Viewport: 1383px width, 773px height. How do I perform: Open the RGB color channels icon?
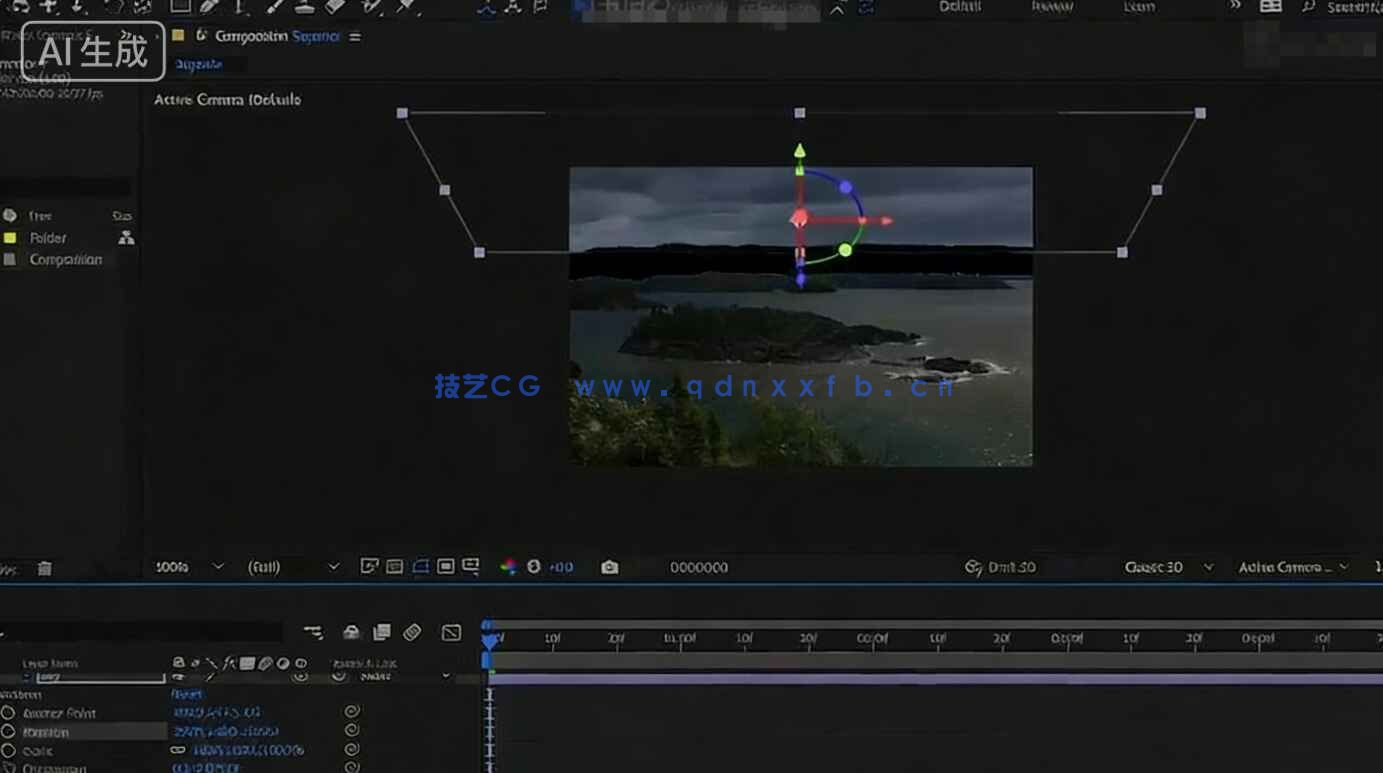tap(509, 567)
